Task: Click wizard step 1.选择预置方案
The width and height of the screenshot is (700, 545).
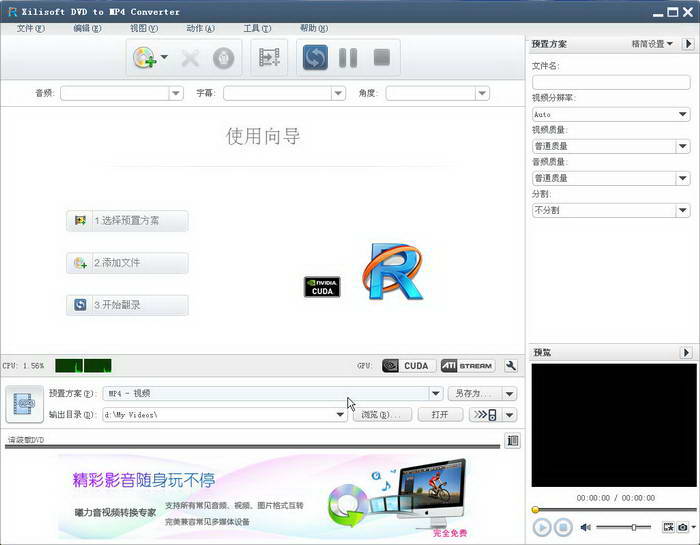Action: coord(127,220)
